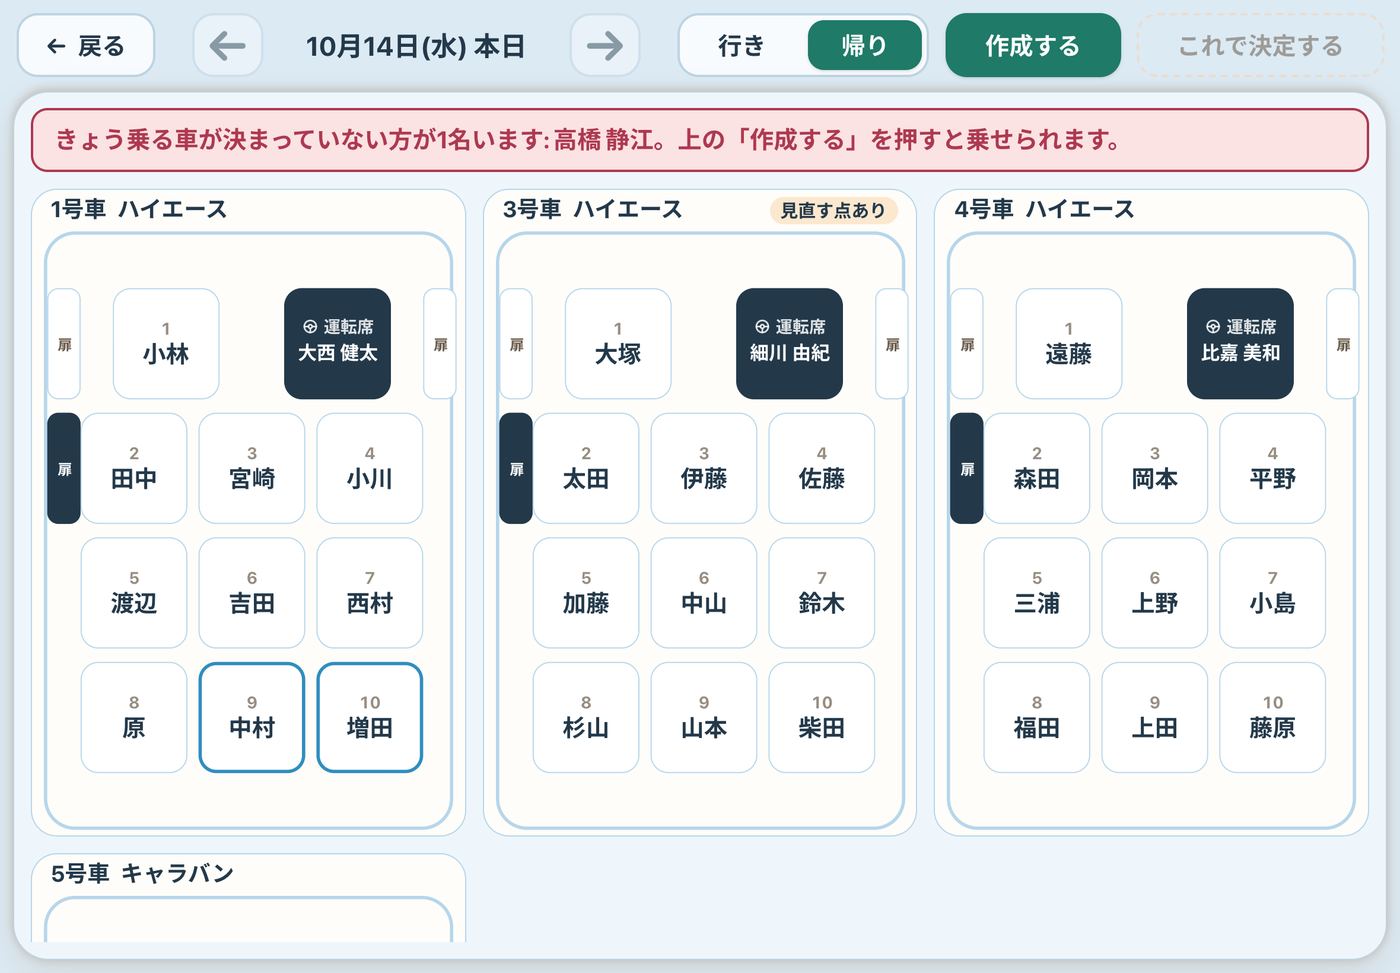Choose seat 小川 in car 1
1400x973 pixels.
(x=370, y=468)
